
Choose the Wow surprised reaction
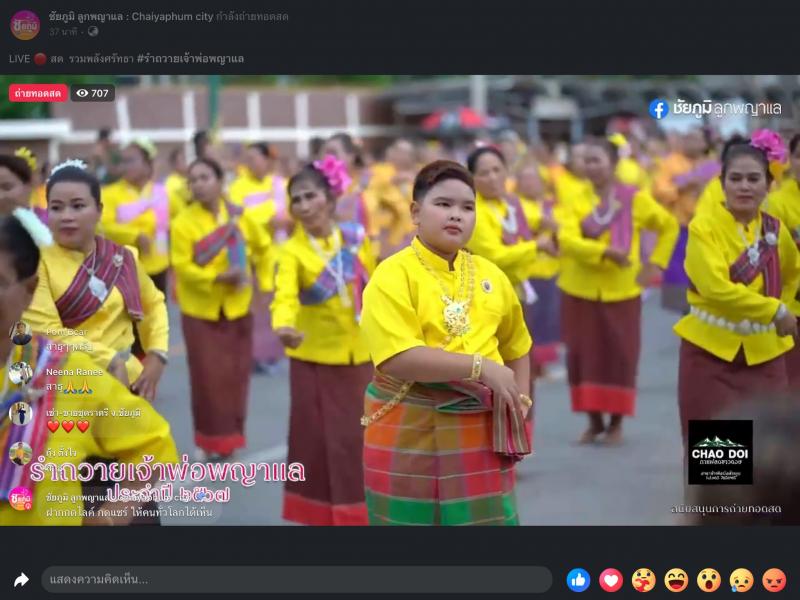tap(709, 580)
